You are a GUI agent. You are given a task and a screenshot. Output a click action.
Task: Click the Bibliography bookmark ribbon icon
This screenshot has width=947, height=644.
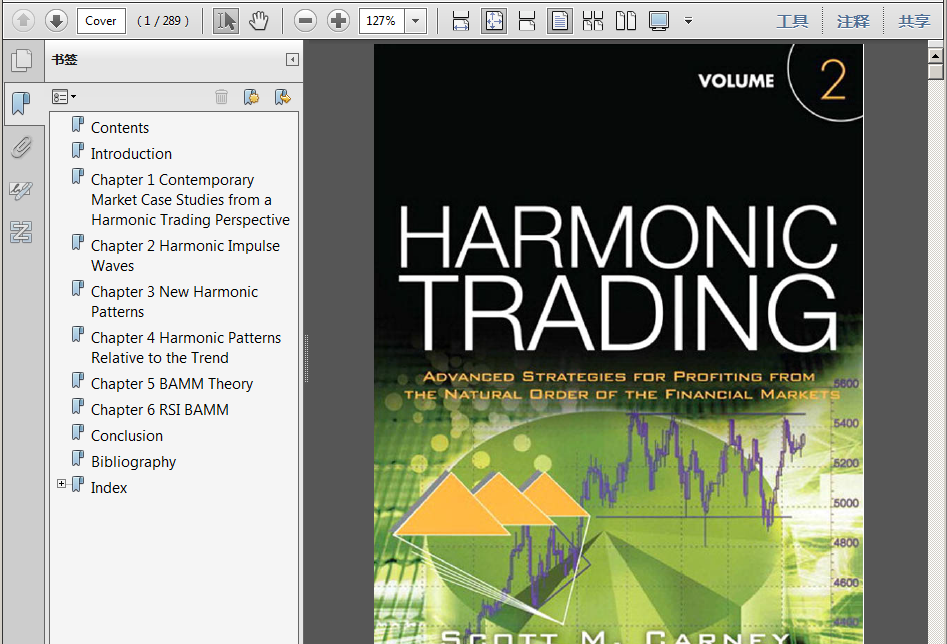point(78,459)
